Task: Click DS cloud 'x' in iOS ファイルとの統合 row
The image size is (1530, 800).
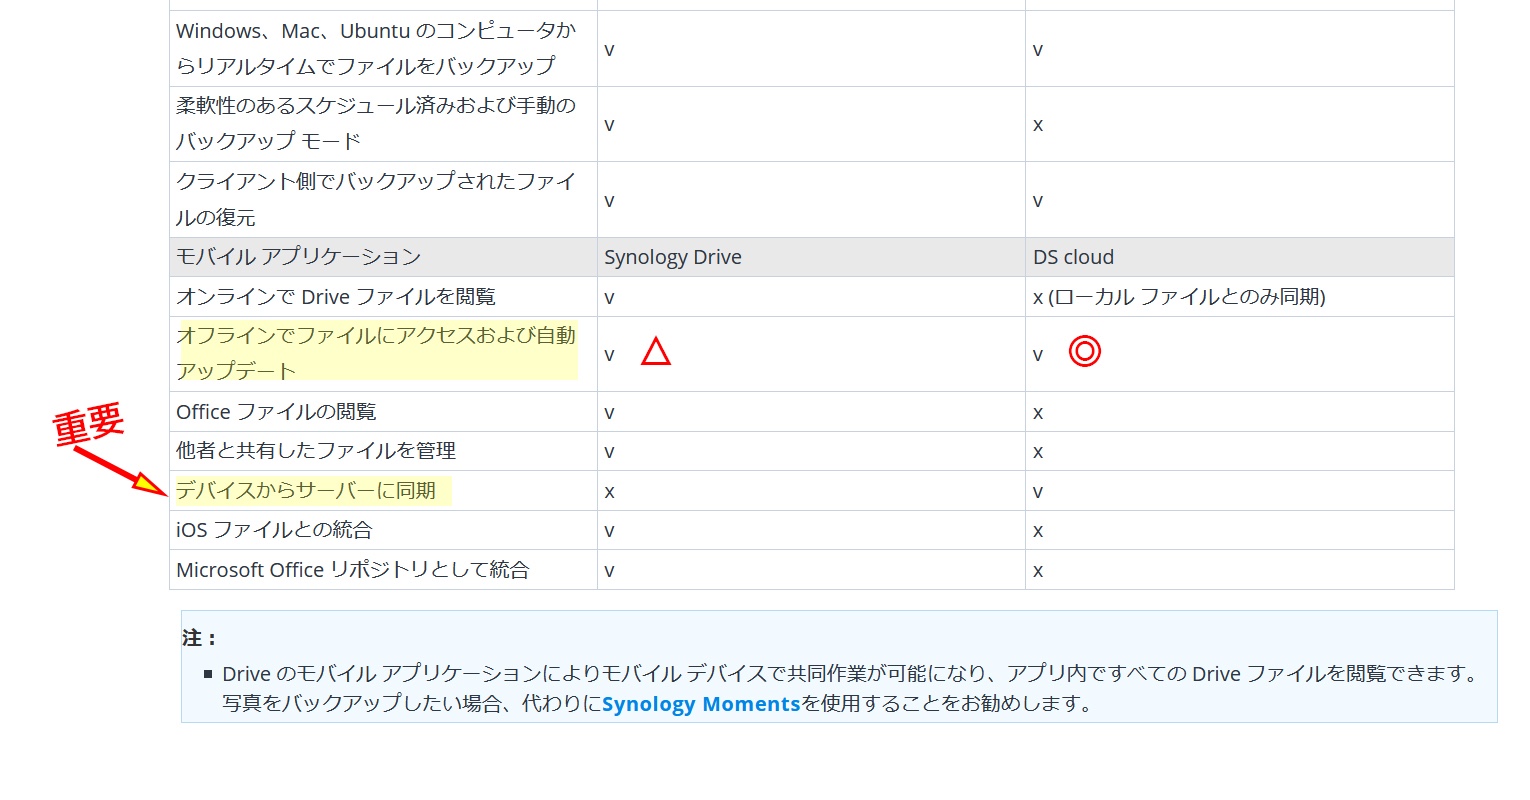Action: point(1038,531)
